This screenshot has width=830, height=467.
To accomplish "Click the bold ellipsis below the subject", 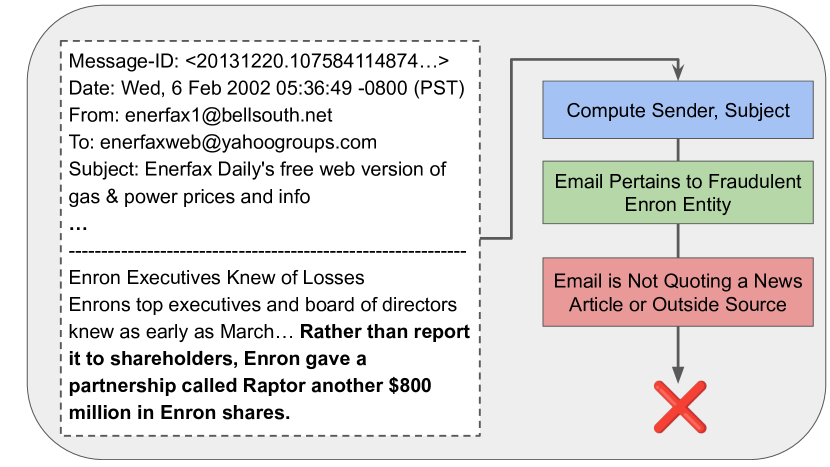I will 78,228.
